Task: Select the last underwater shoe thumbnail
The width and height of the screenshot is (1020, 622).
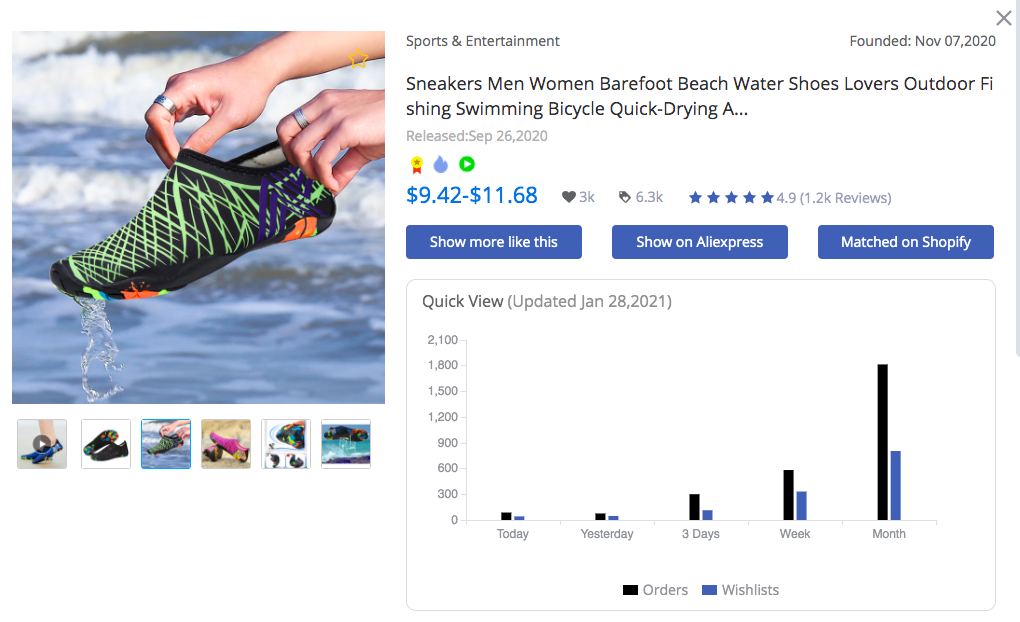Action: coord(346,444)
